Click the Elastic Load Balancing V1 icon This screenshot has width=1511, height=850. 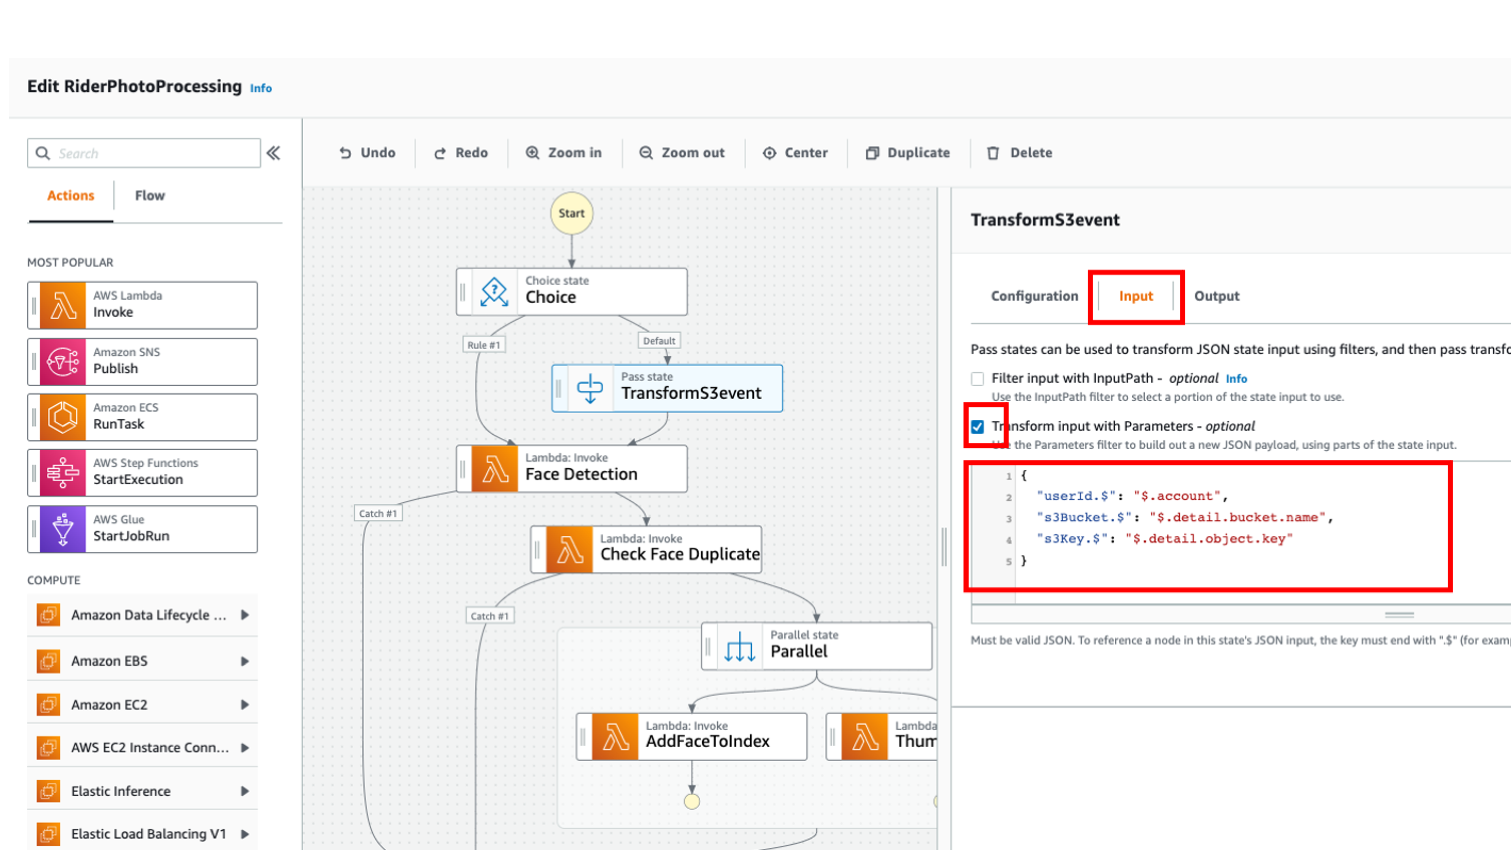[48, 834]
